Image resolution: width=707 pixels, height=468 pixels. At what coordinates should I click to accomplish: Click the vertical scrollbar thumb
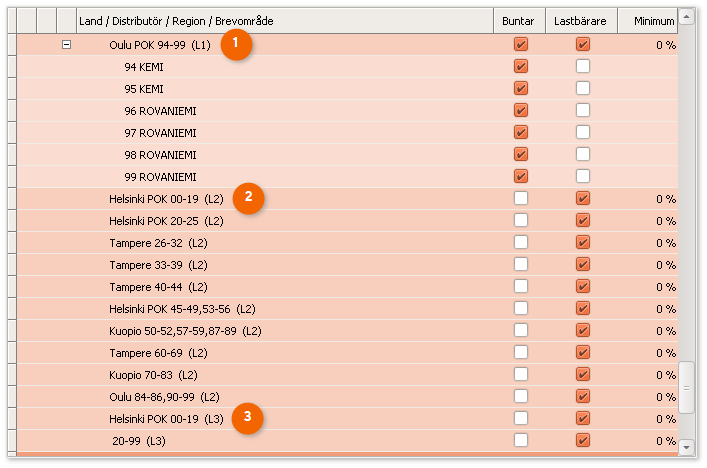point(686,387)
